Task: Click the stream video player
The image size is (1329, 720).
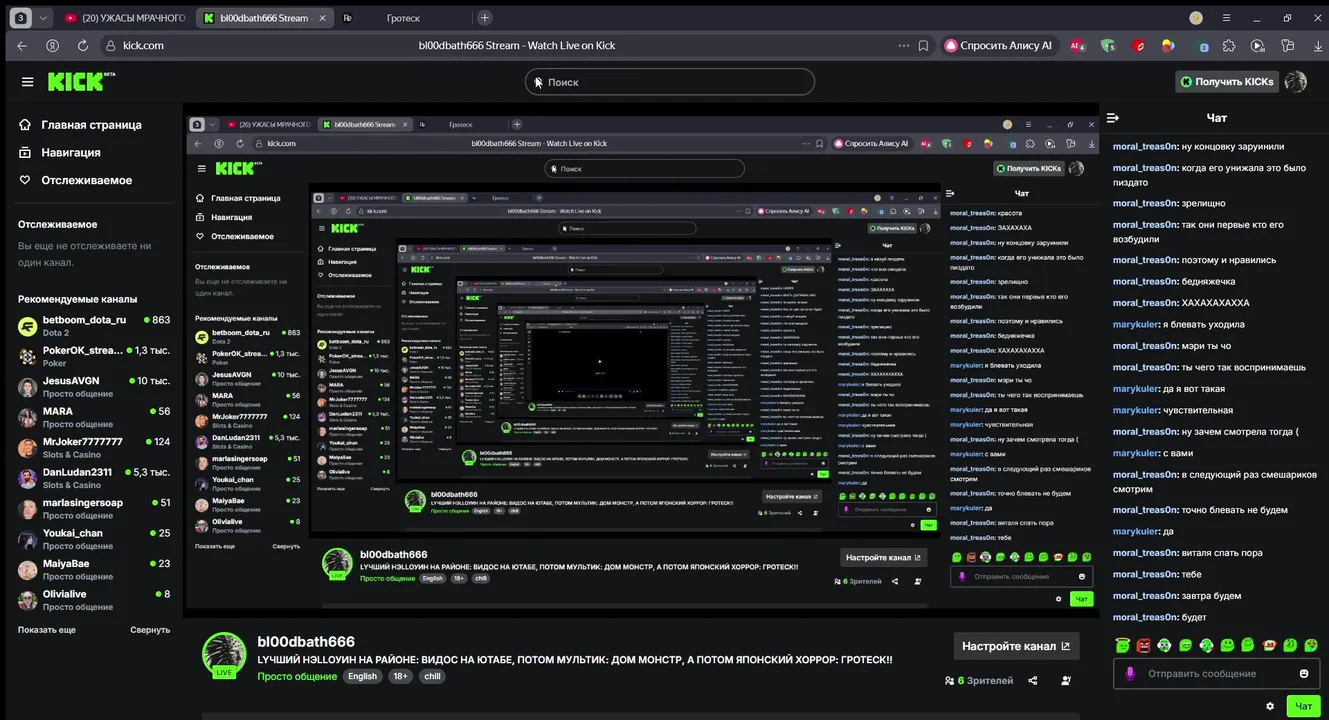Action: click(x=640, y=358)
